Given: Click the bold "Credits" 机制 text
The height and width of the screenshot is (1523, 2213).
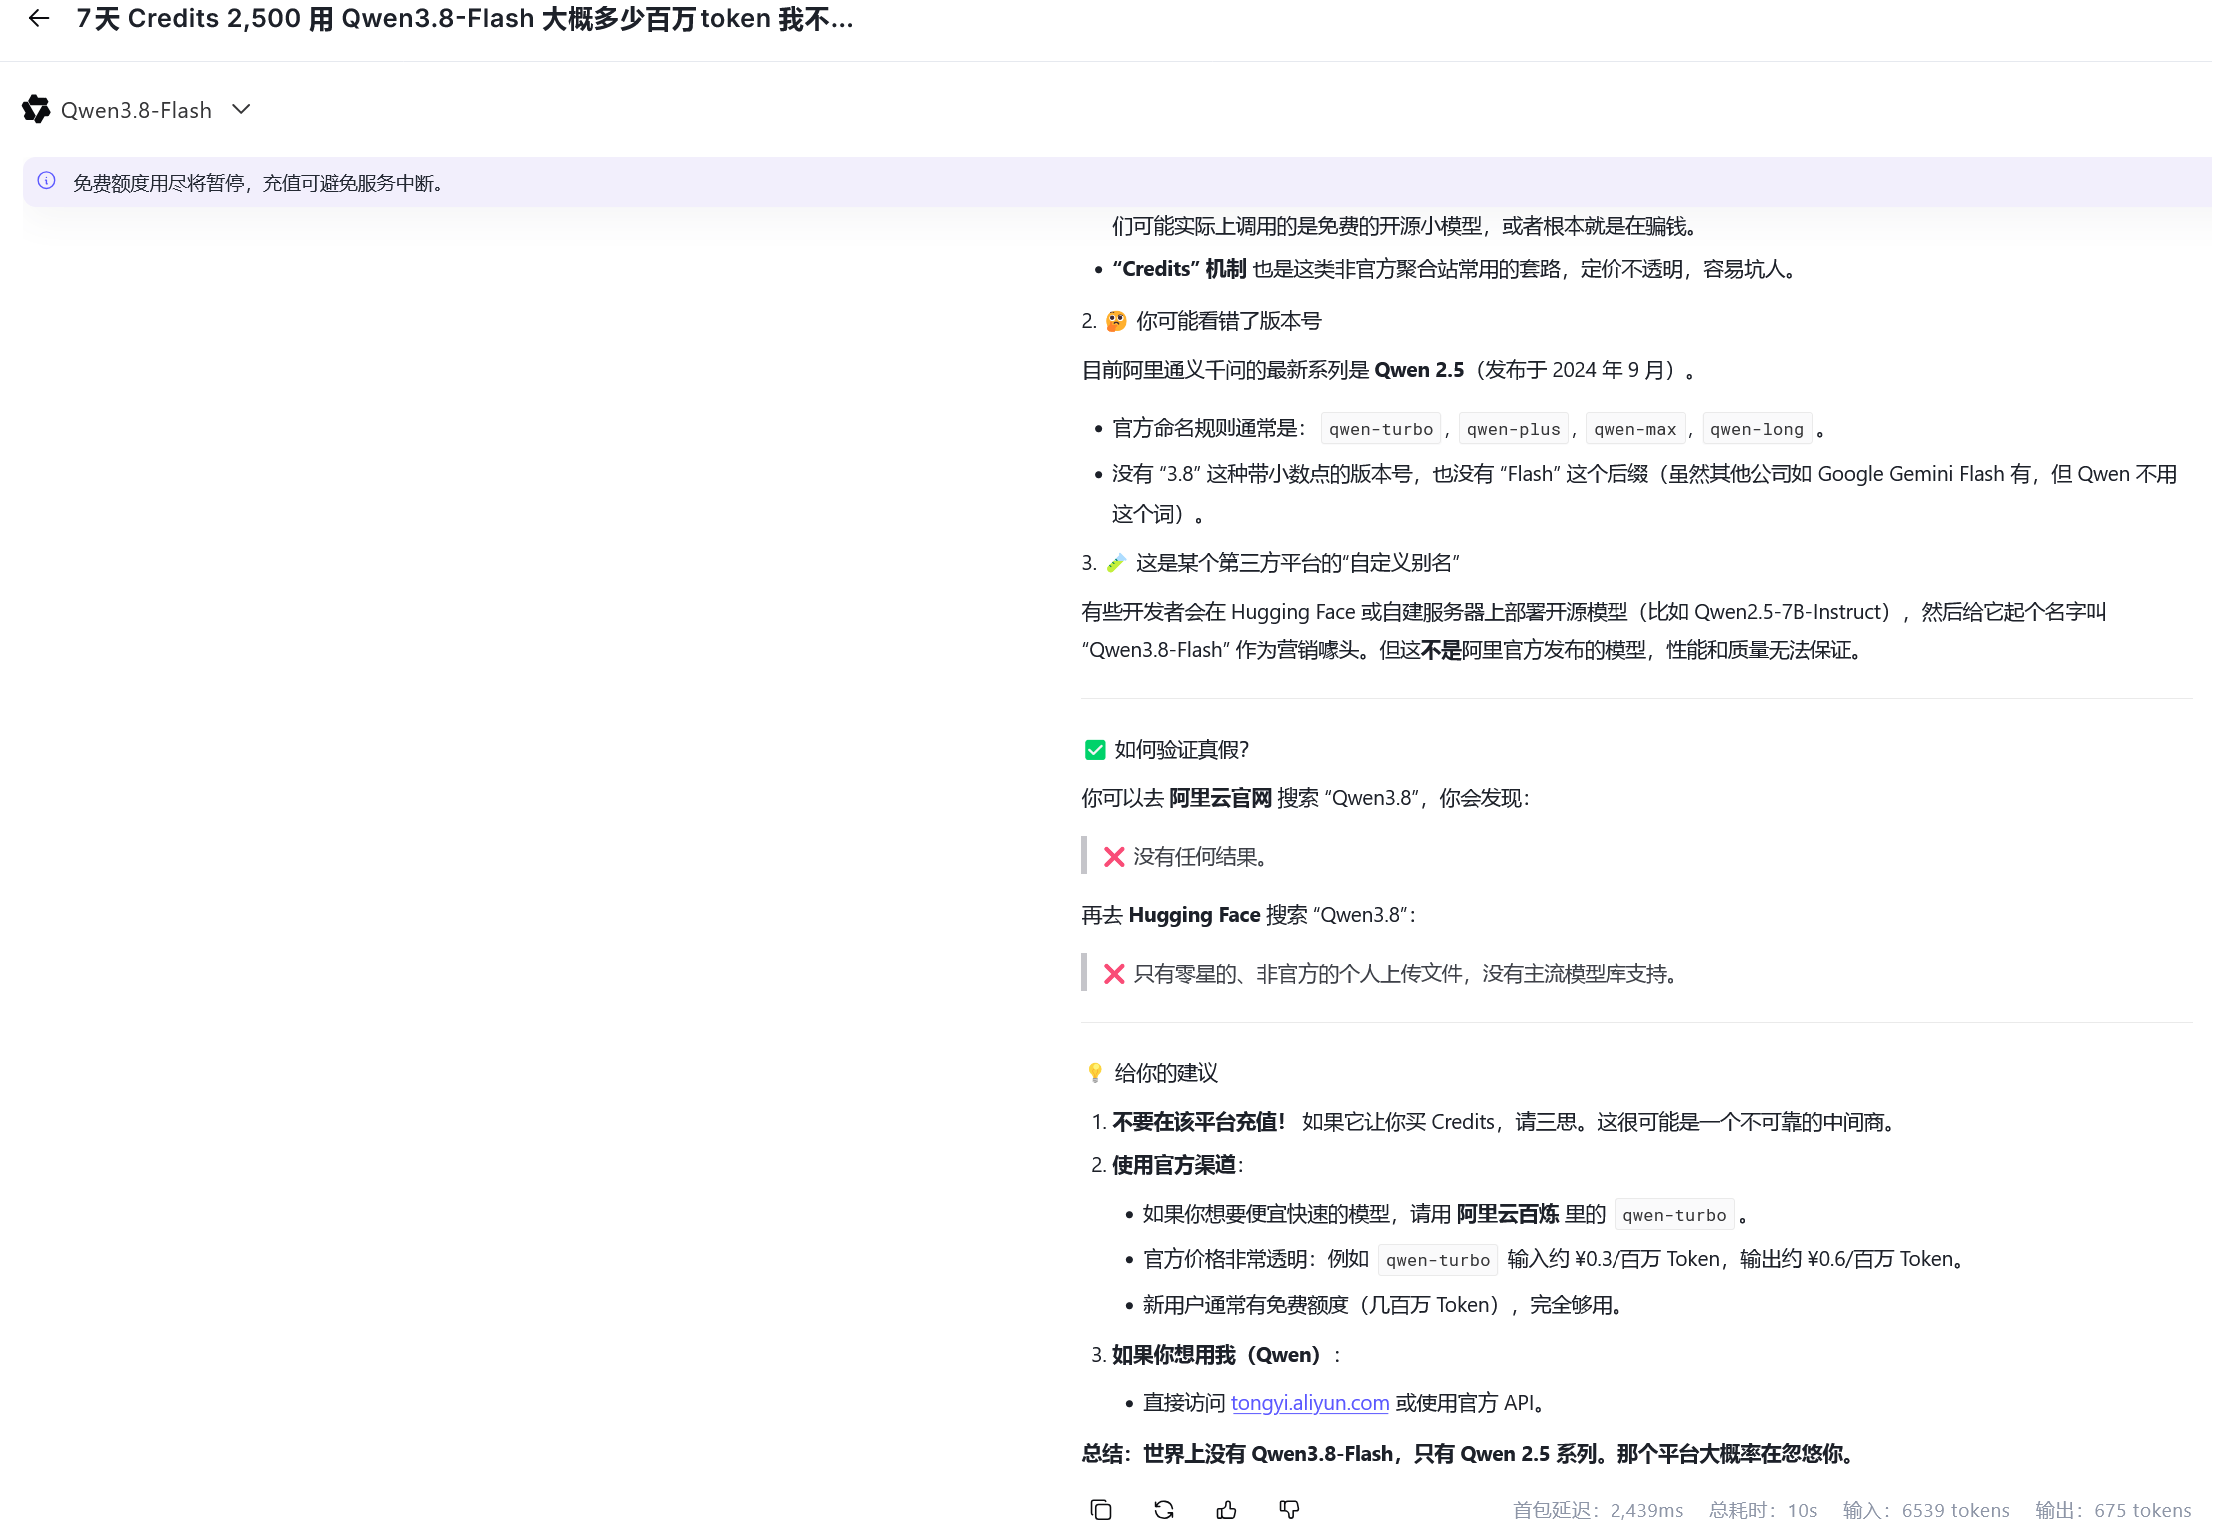Looking at the screenshot, I should (1179, 269).
